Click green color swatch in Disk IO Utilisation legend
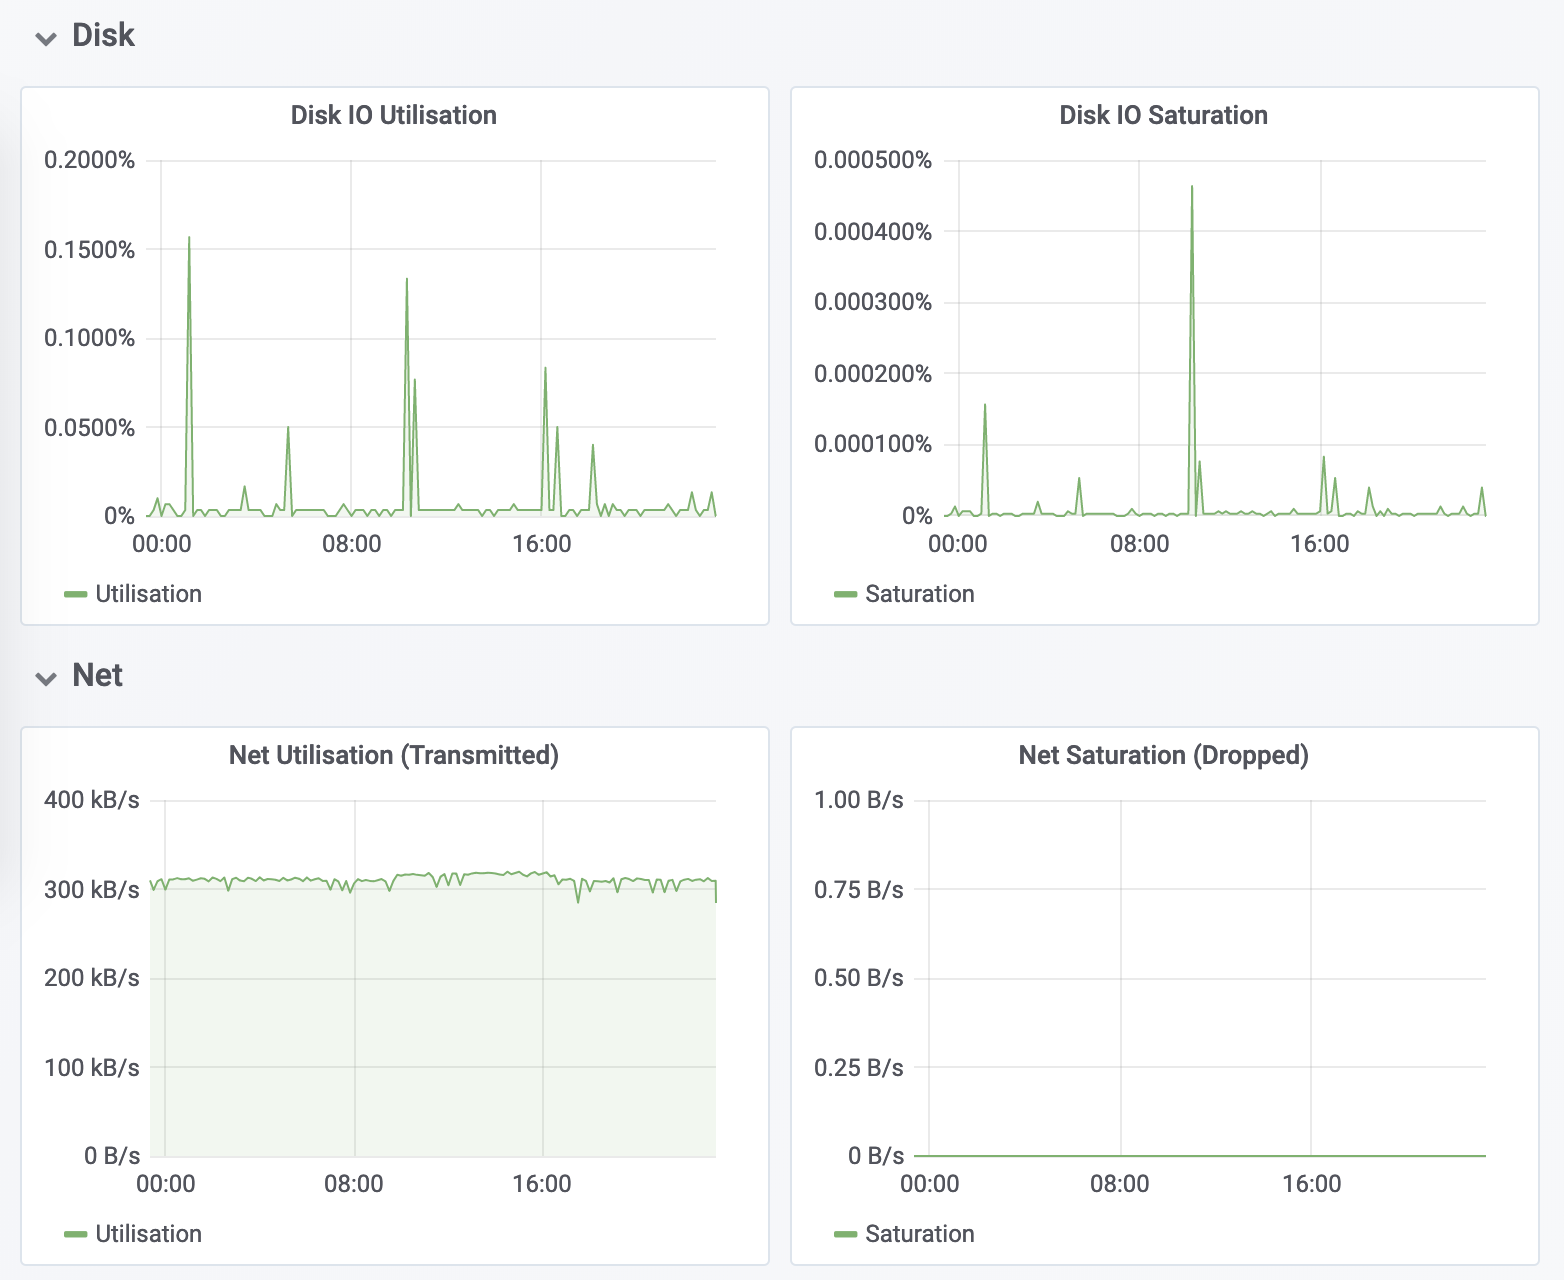 [76, 594]
